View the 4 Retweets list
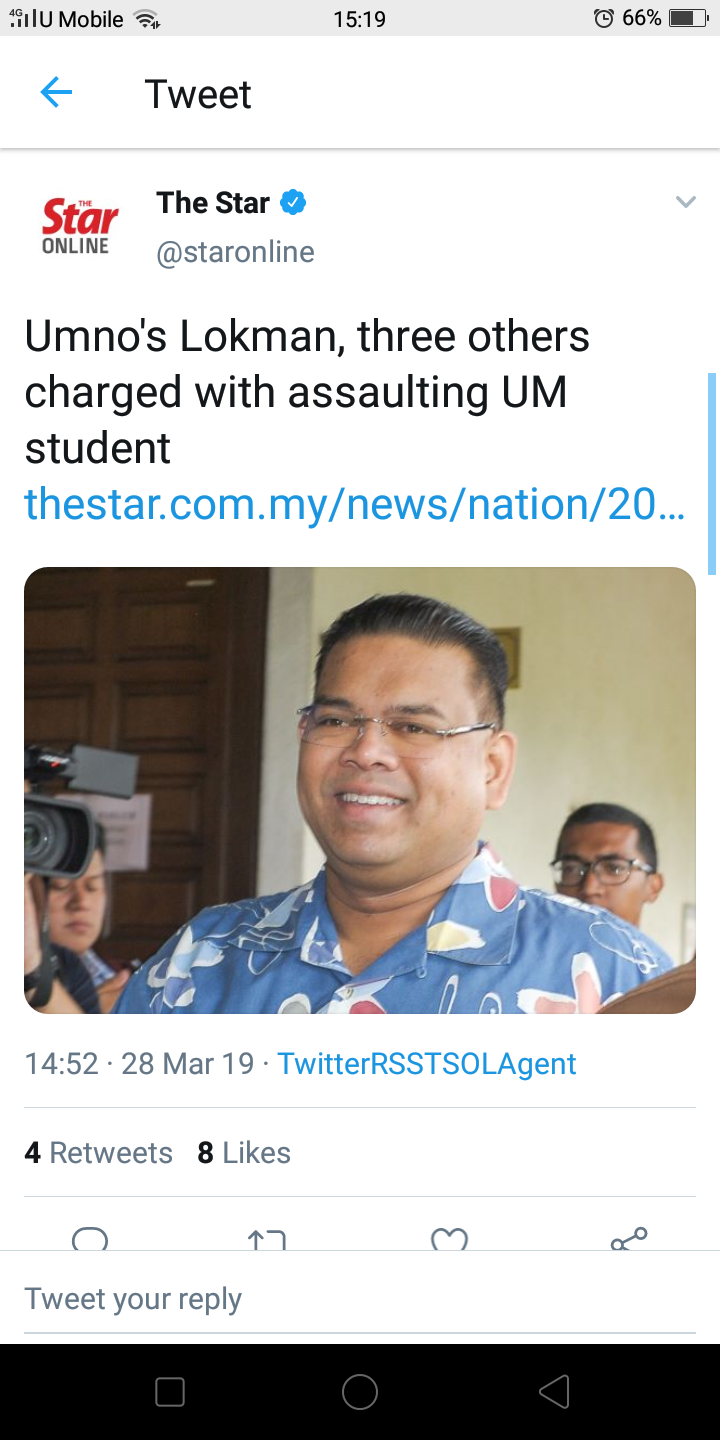The width and height of the screenshot is (720, 1440). coord(98,1153)
